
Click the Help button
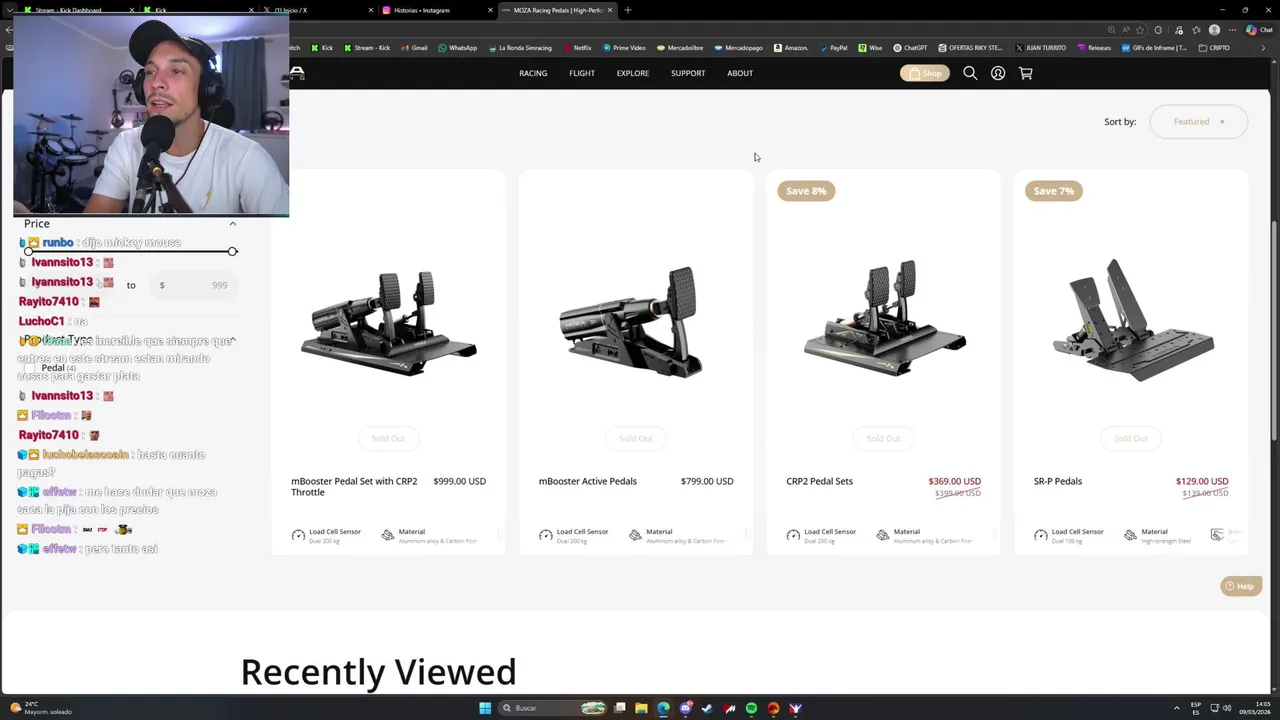point(1241,586)
